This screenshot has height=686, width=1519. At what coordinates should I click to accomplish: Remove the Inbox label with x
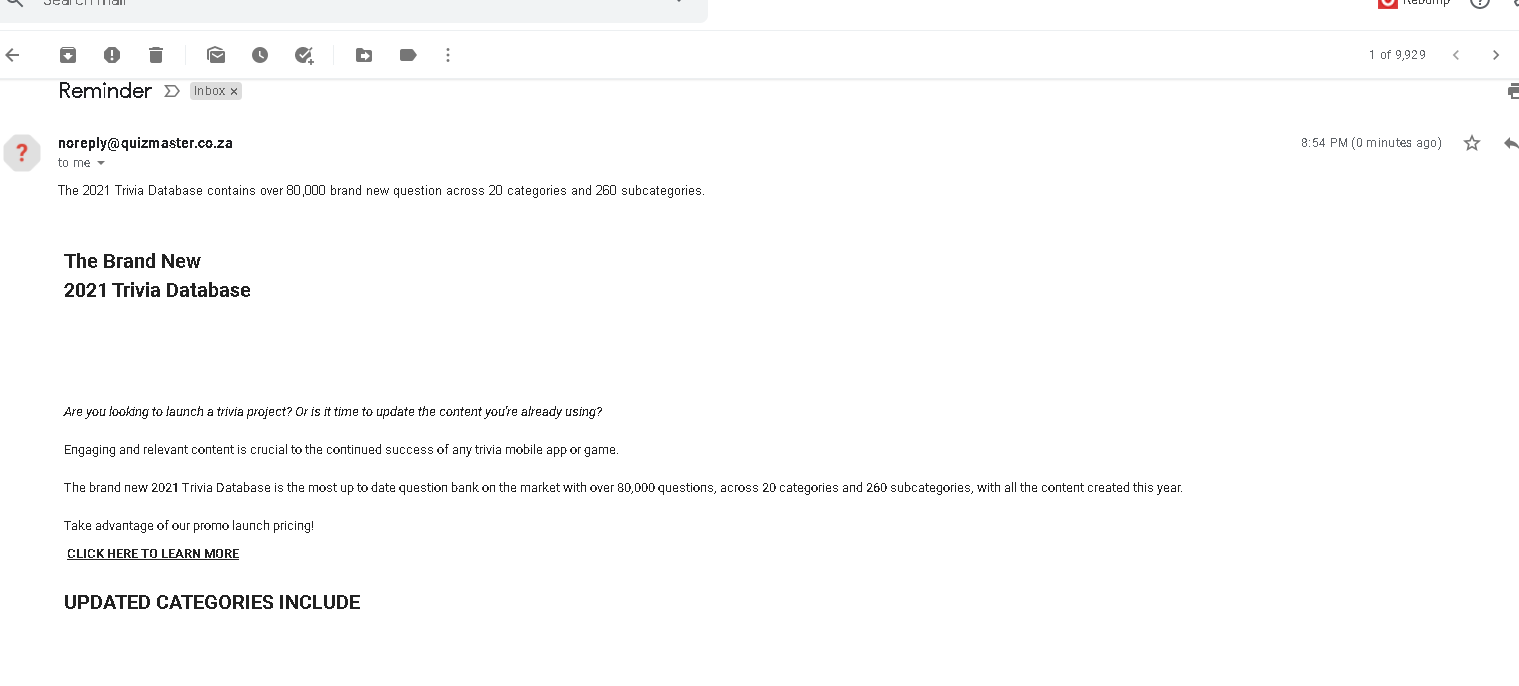point(234,91)
